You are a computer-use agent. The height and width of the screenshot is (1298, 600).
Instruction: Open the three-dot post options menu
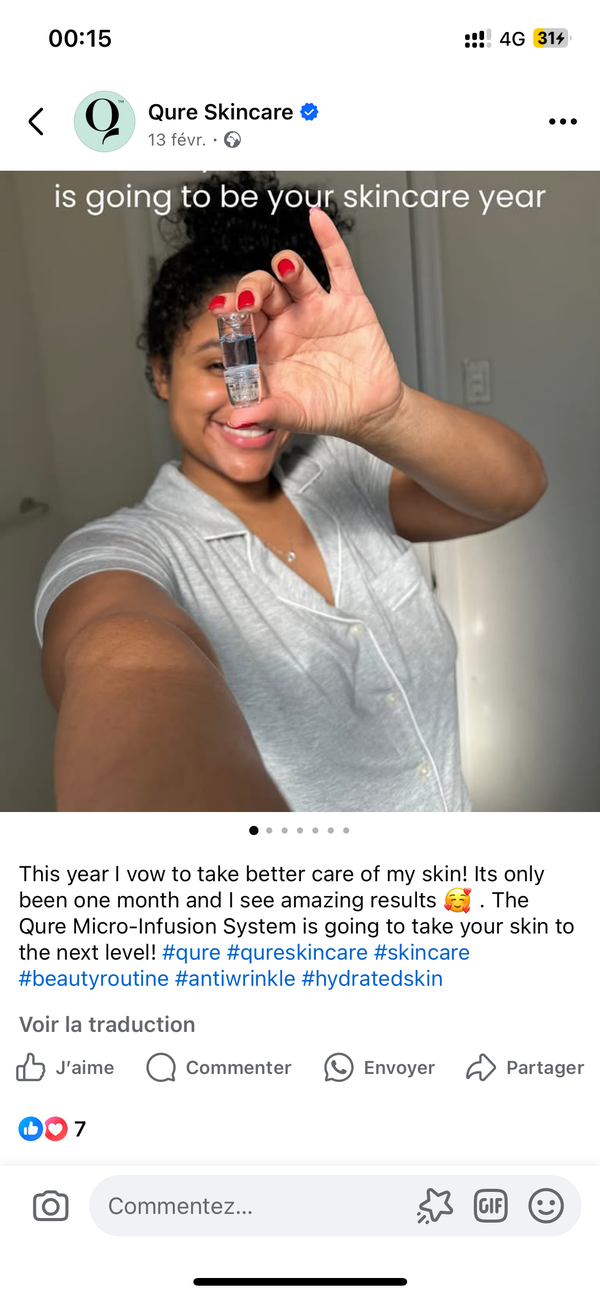pyautogui.click(x=563, y=122)
